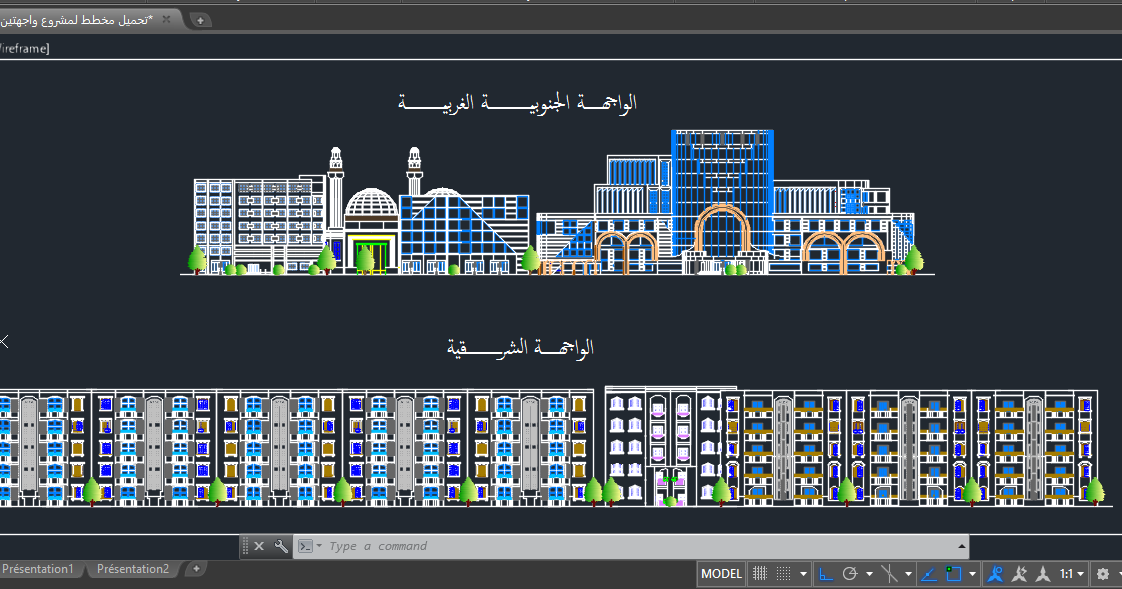The height and width of the screenshot is (589, 1122).
Task: Open the snap settings dropdown arrow
Action: (x=801, y=573)
